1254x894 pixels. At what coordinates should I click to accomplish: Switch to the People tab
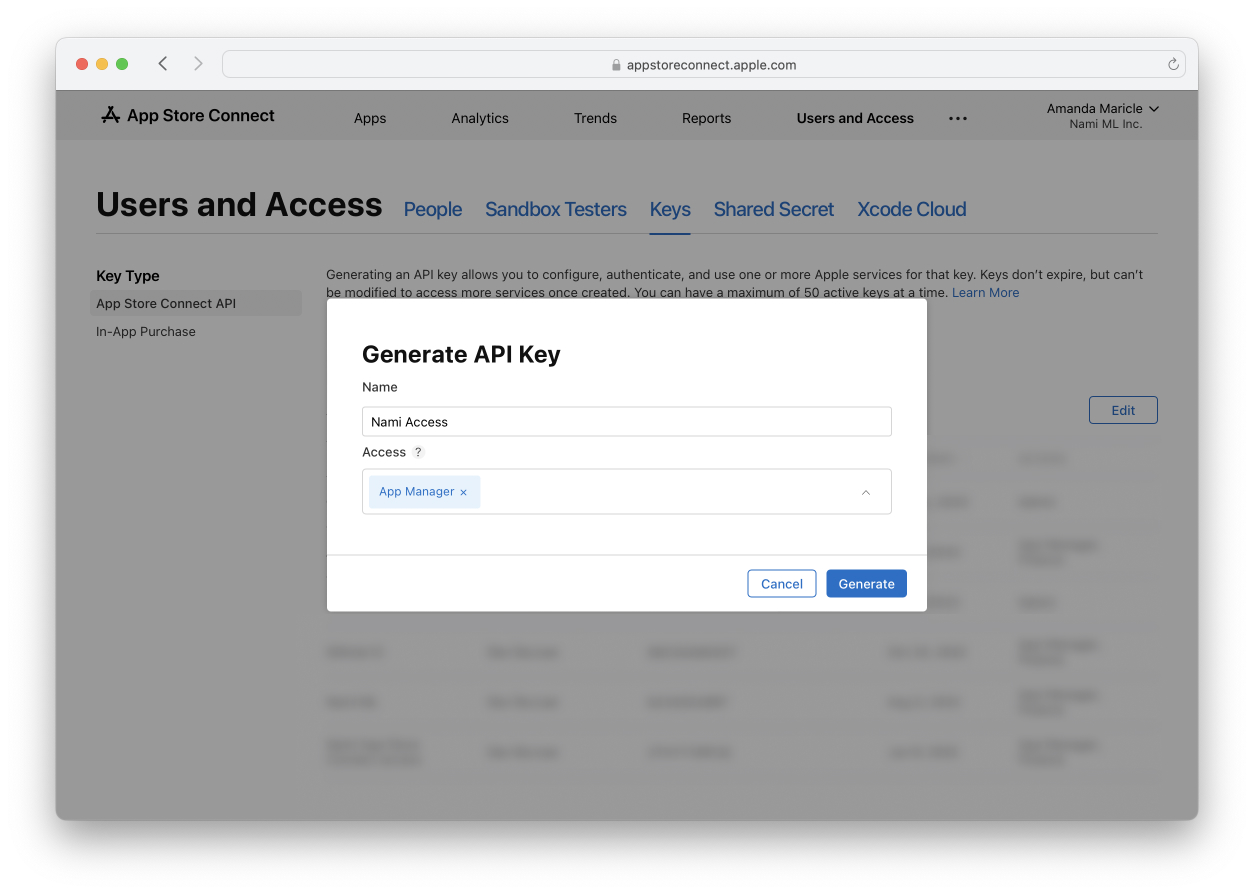(x=433, y=209)
